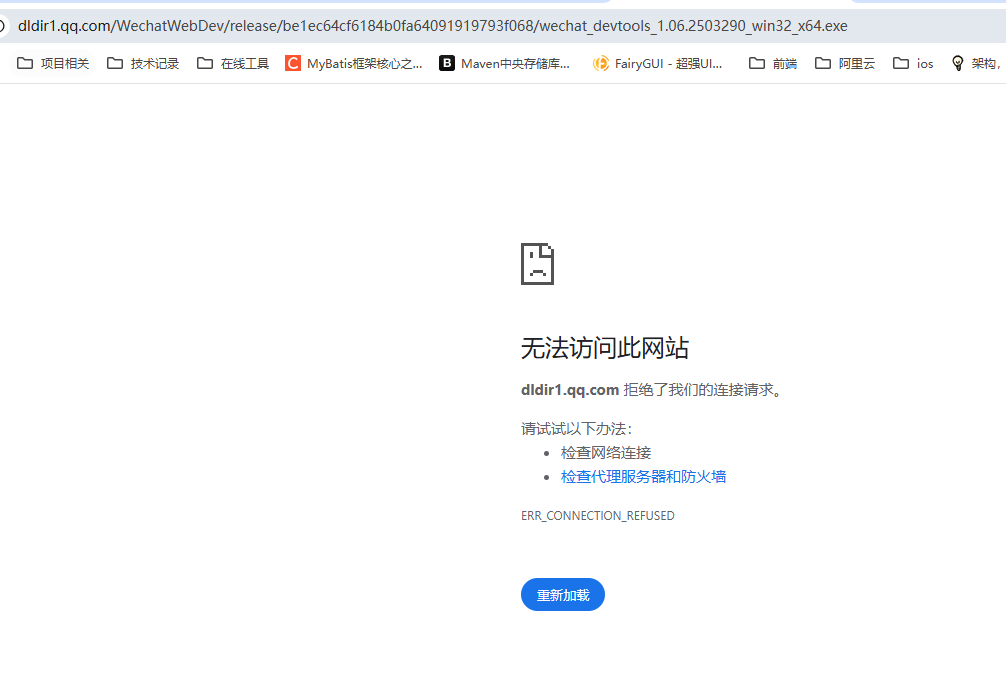Viewport: 1006px width, 686px height.
Task: Click the folder icon beside 前端
Action: 757,63
